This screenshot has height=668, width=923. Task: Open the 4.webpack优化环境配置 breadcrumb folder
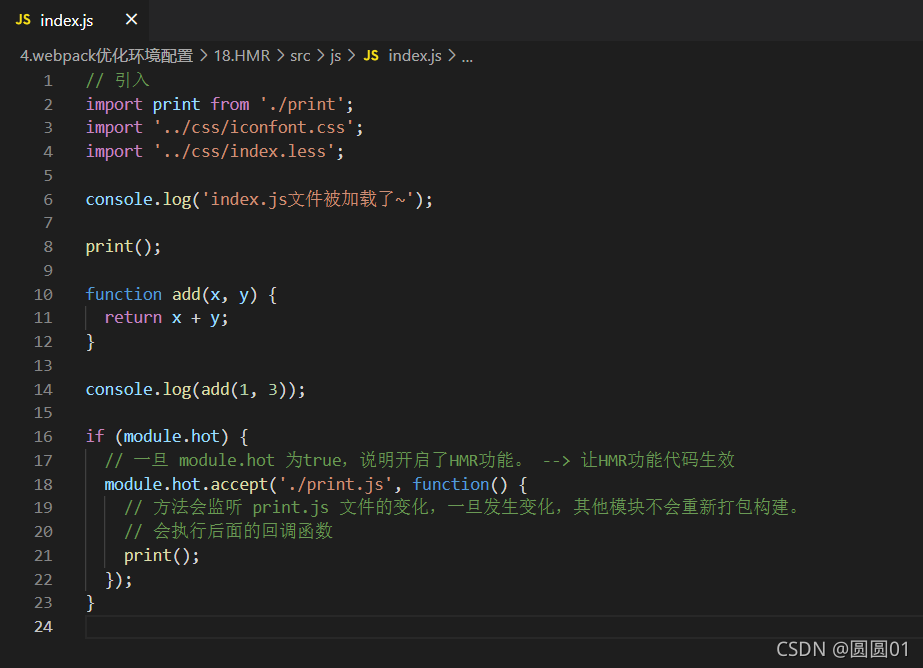(x=107, y=56)
